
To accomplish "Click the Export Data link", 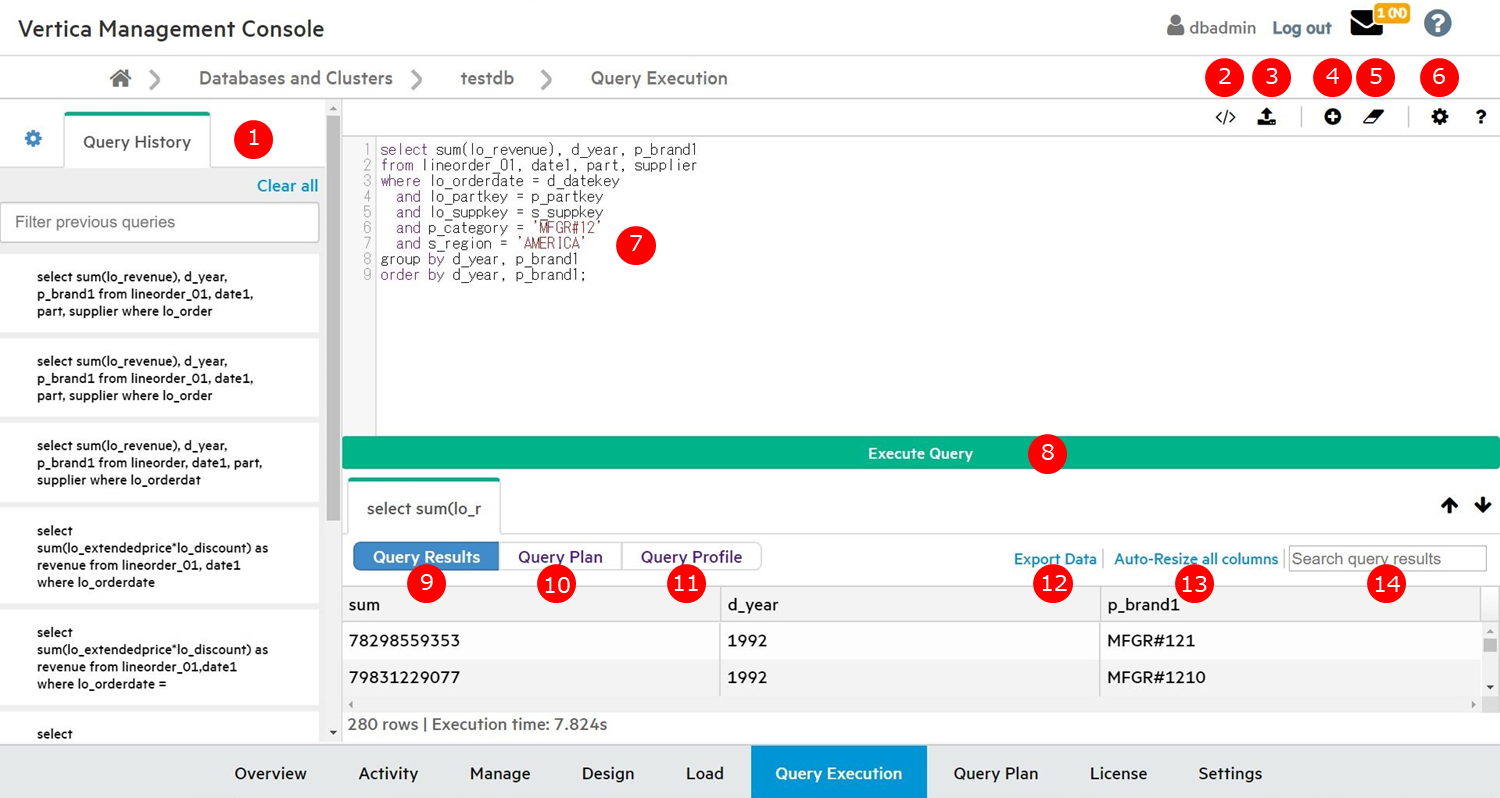I will (1055, 559).
